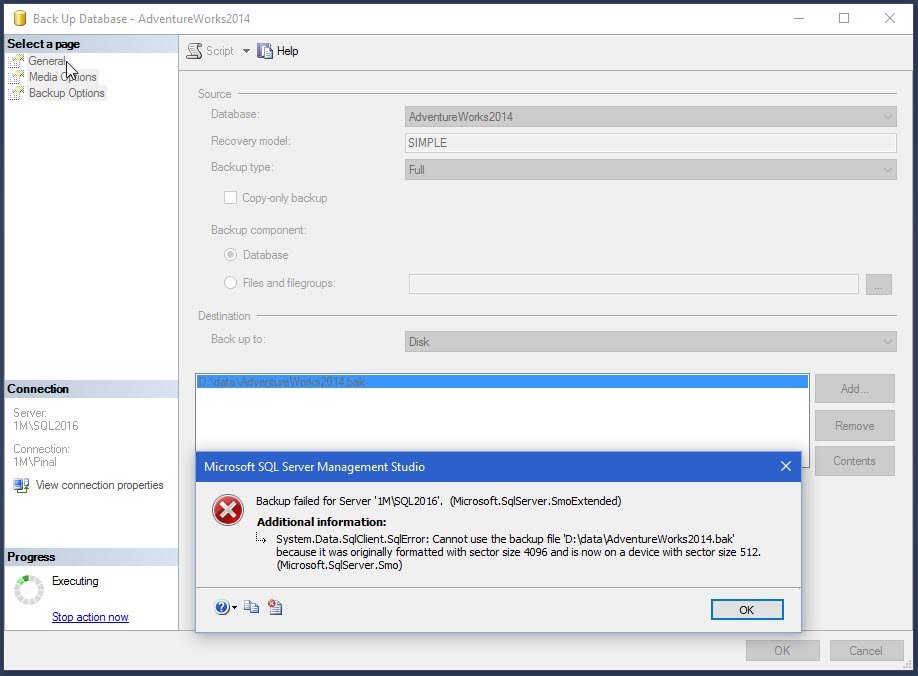Image resolution: width=918 pixels, height=676 pixels.
Task: Select the Files and filegroups radio button
Action: pos(231,283)
